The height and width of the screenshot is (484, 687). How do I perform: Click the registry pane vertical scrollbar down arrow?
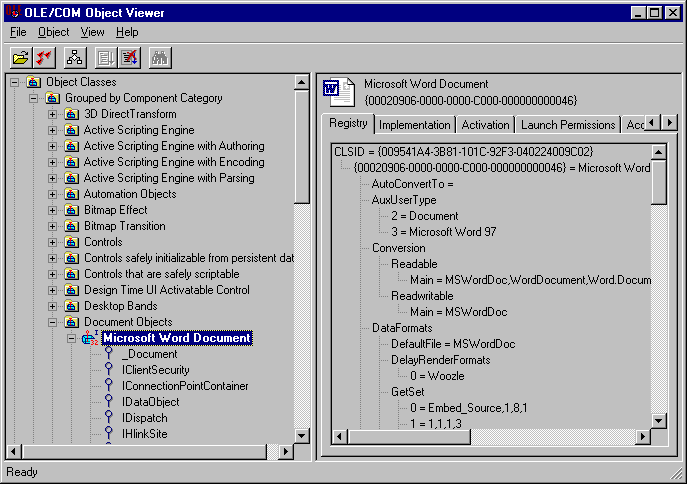pos(658,420)
